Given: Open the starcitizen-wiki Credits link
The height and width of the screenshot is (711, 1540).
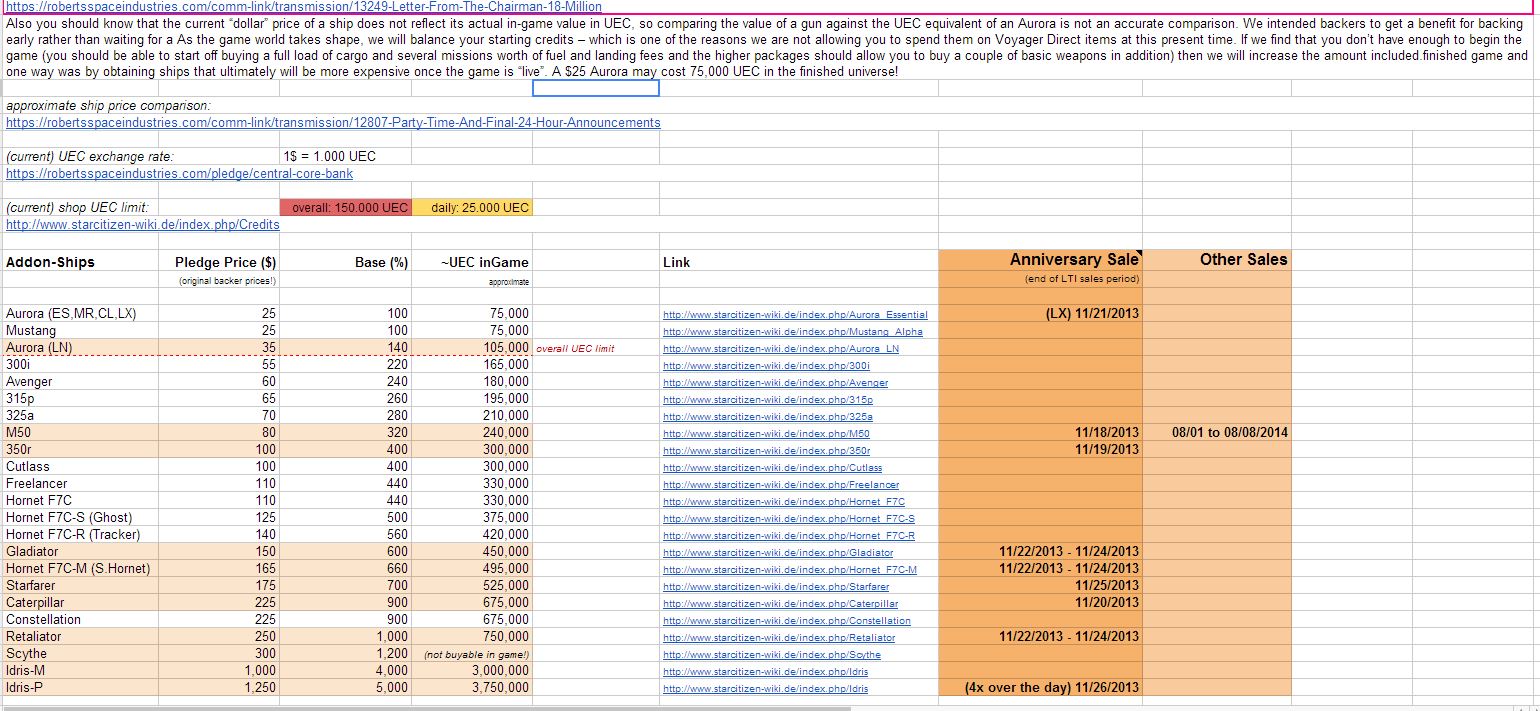Looking at the screenshot, I should 143,224.
